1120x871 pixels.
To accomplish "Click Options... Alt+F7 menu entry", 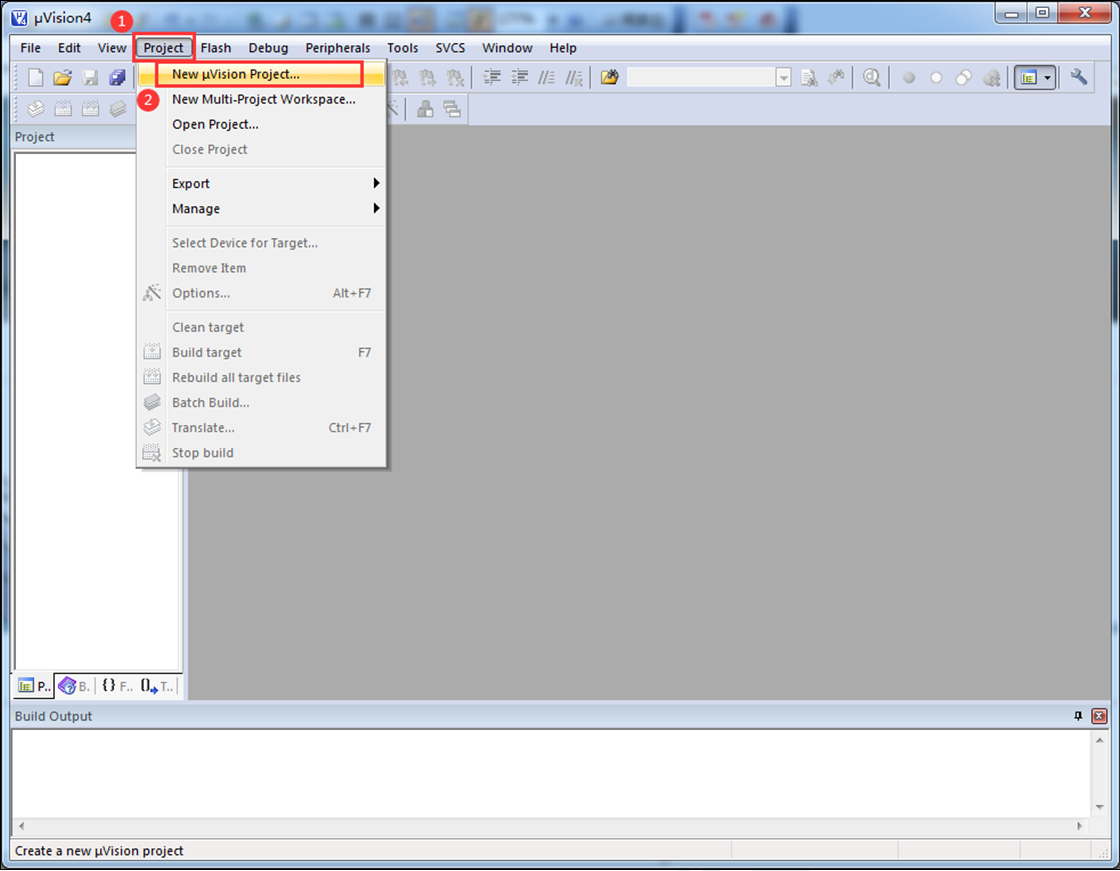I will (261, 293).
